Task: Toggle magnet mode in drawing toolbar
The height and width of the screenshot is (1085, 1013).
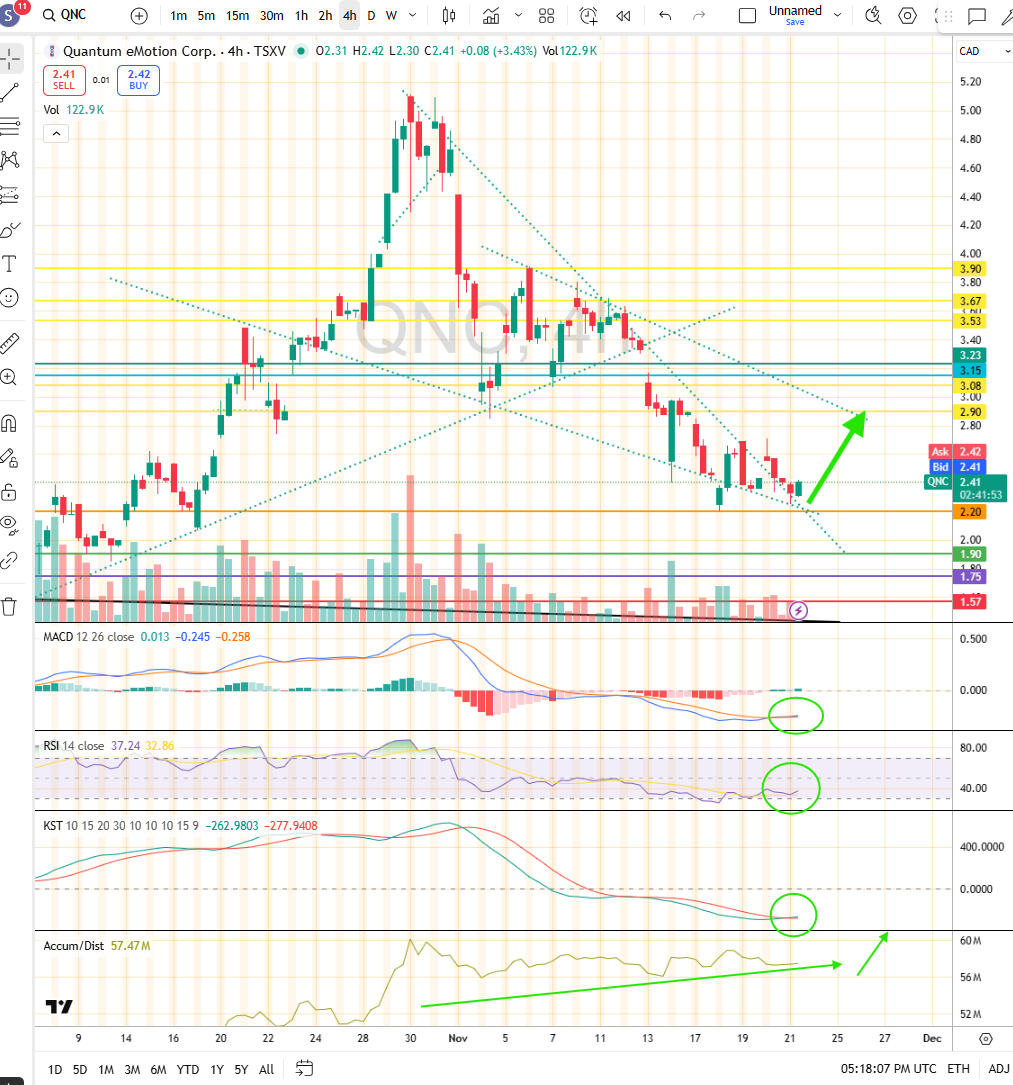Action: point(11,423)
